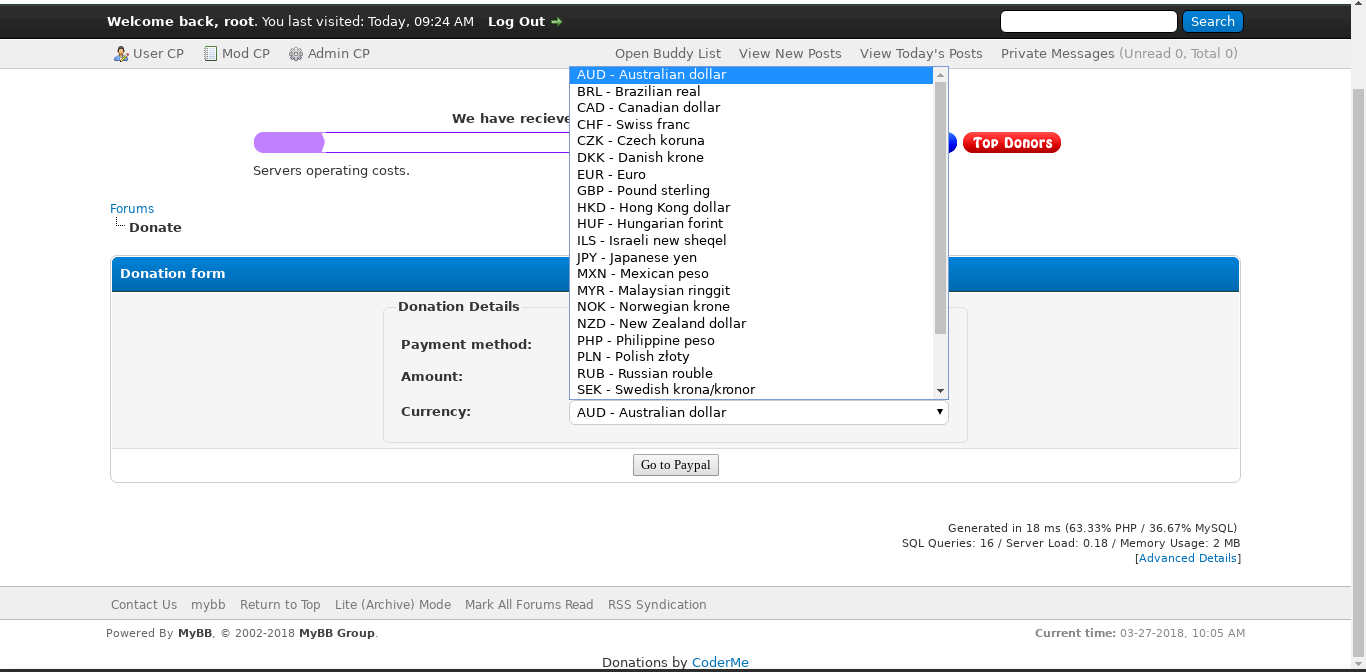The height and width of the screenshot is (672, 1366).
Task: Click the purple donation progress bar
Action: [290, 143]
